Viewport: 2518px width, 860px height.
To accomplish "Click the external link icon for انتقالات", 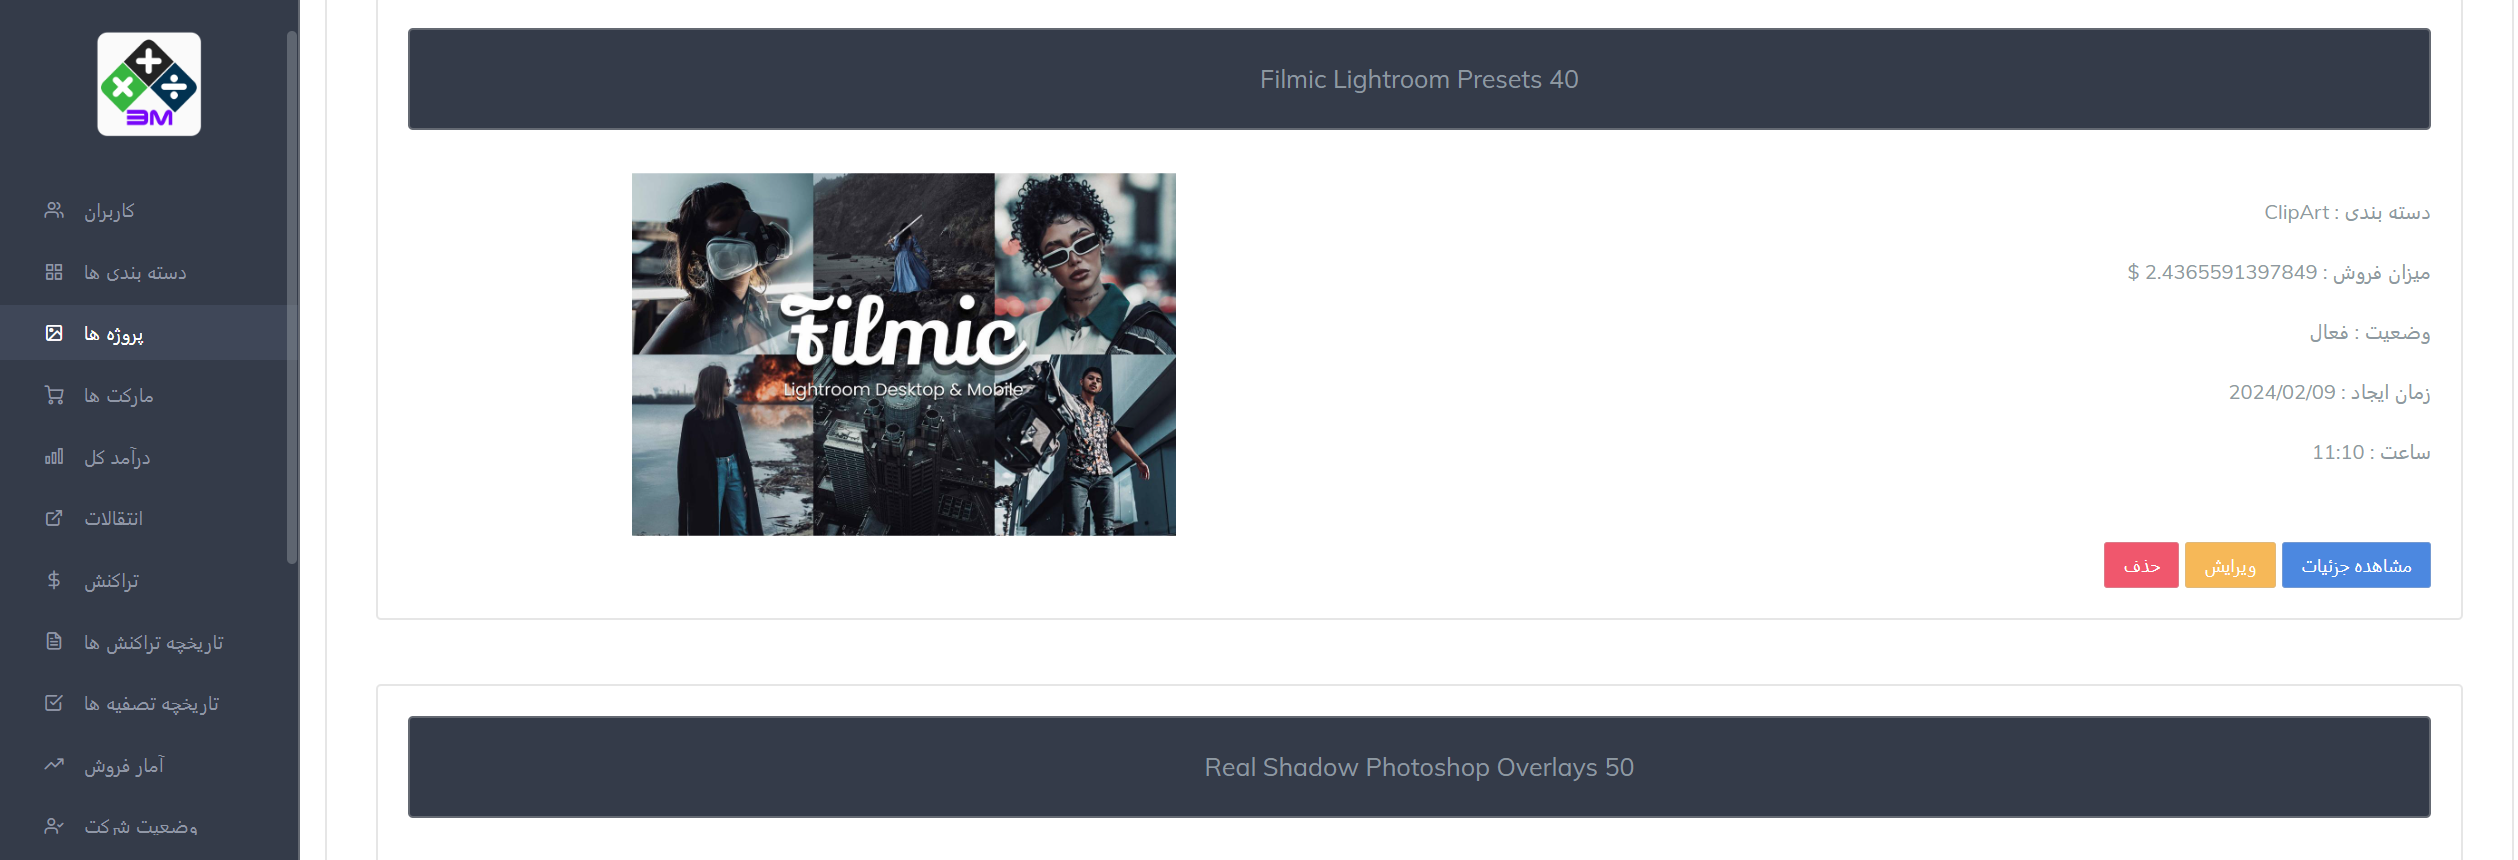I will [54, 518].
